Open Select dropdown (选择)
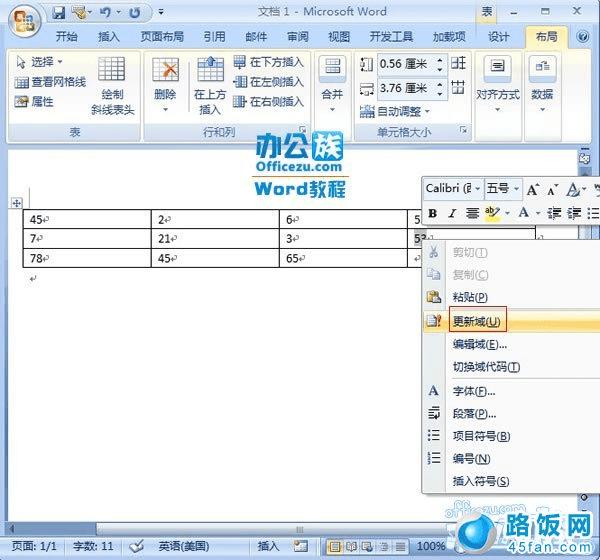 tap(39, 62)
